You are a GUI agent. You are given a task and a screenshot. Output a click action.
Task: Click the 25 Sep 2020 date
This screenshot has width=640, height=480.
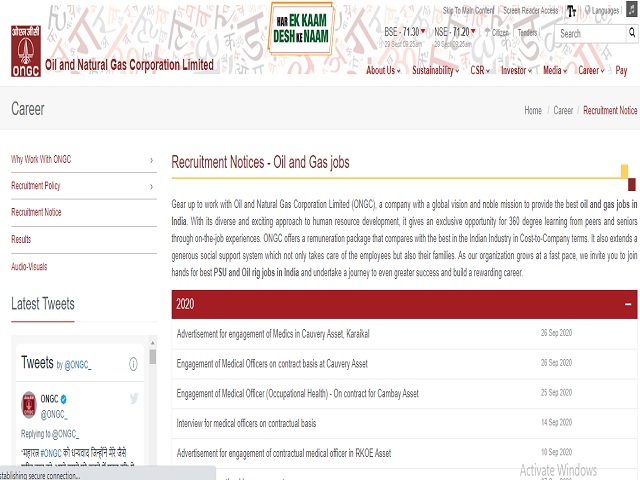(556, 392)
